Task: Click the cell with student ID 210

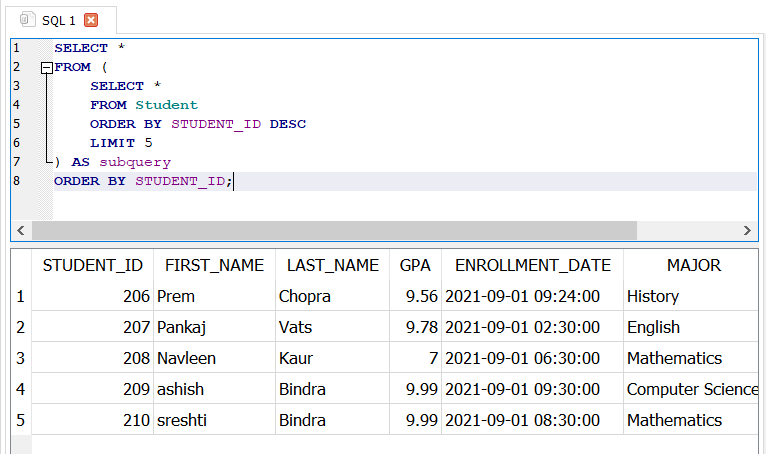Action: pyautogui.click(x=92, y=420)
